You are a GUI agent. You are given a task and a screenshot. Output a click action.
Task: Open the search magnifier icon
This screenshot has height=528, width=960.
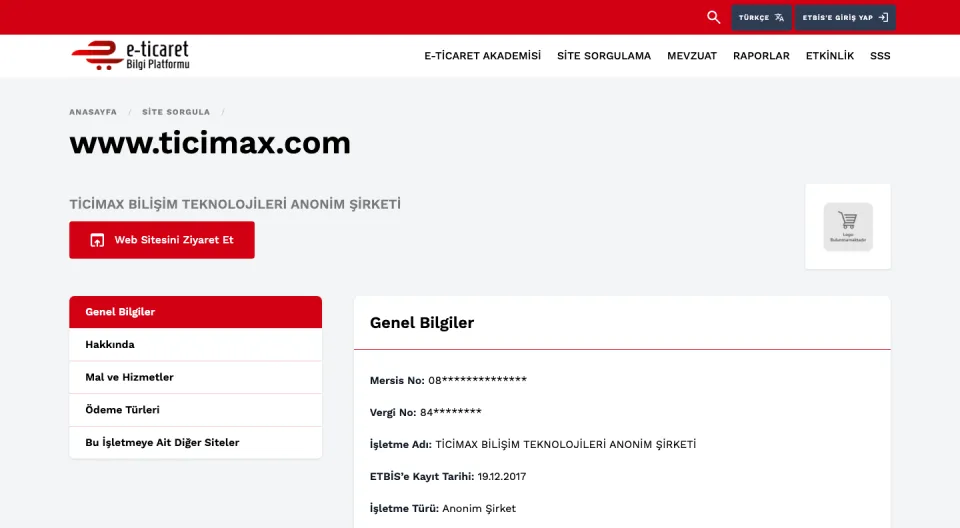(713, 17)
